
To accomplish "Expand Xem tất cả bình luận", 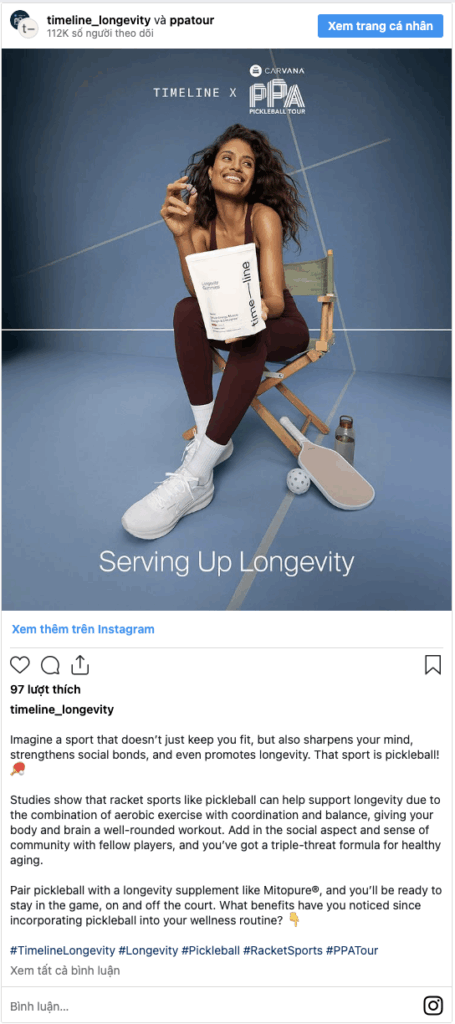I will pyautogui.click(x=65, y=970).
